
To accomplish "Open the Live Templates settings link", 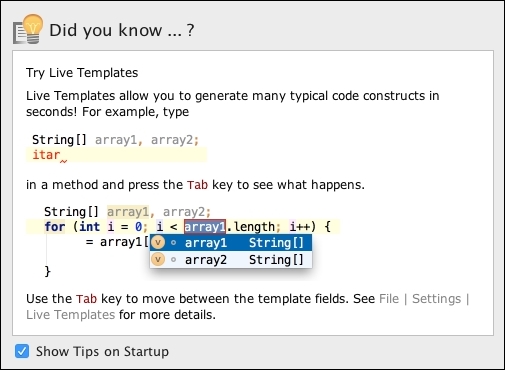I will pos(71,315).
